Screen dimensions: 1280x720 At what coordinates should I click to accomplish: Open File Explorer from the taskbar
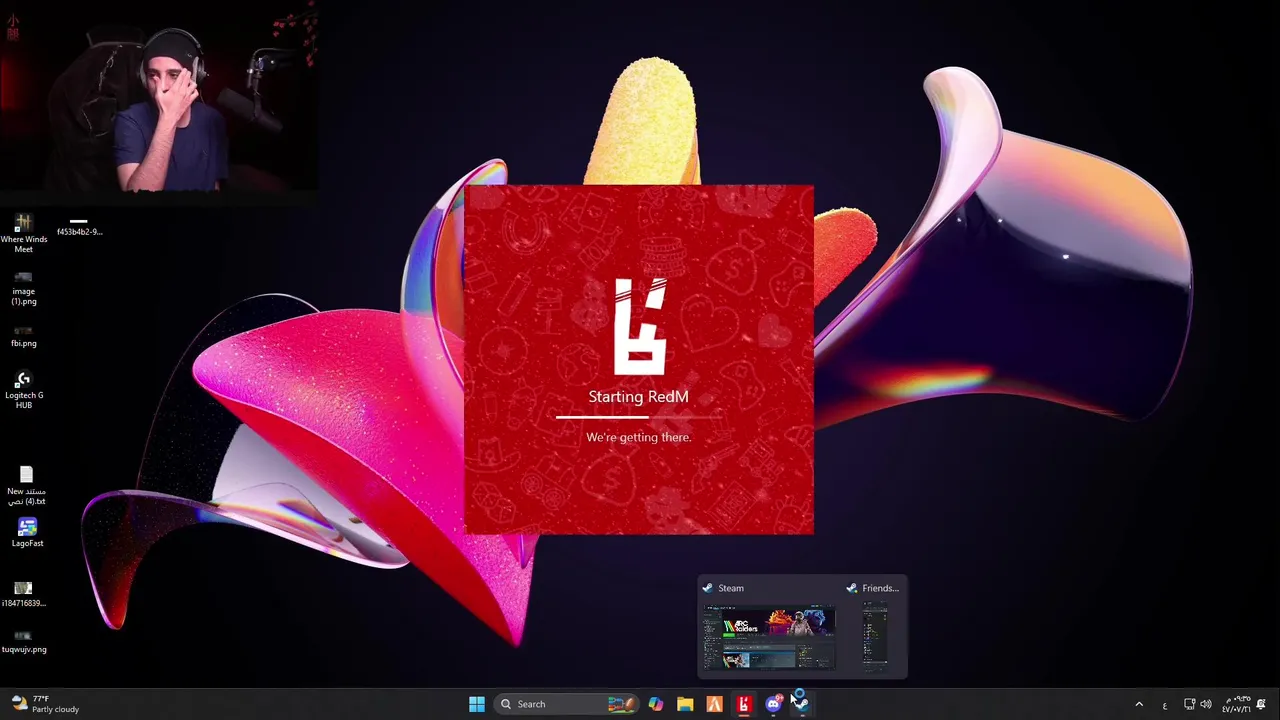(x=685, y=704)
